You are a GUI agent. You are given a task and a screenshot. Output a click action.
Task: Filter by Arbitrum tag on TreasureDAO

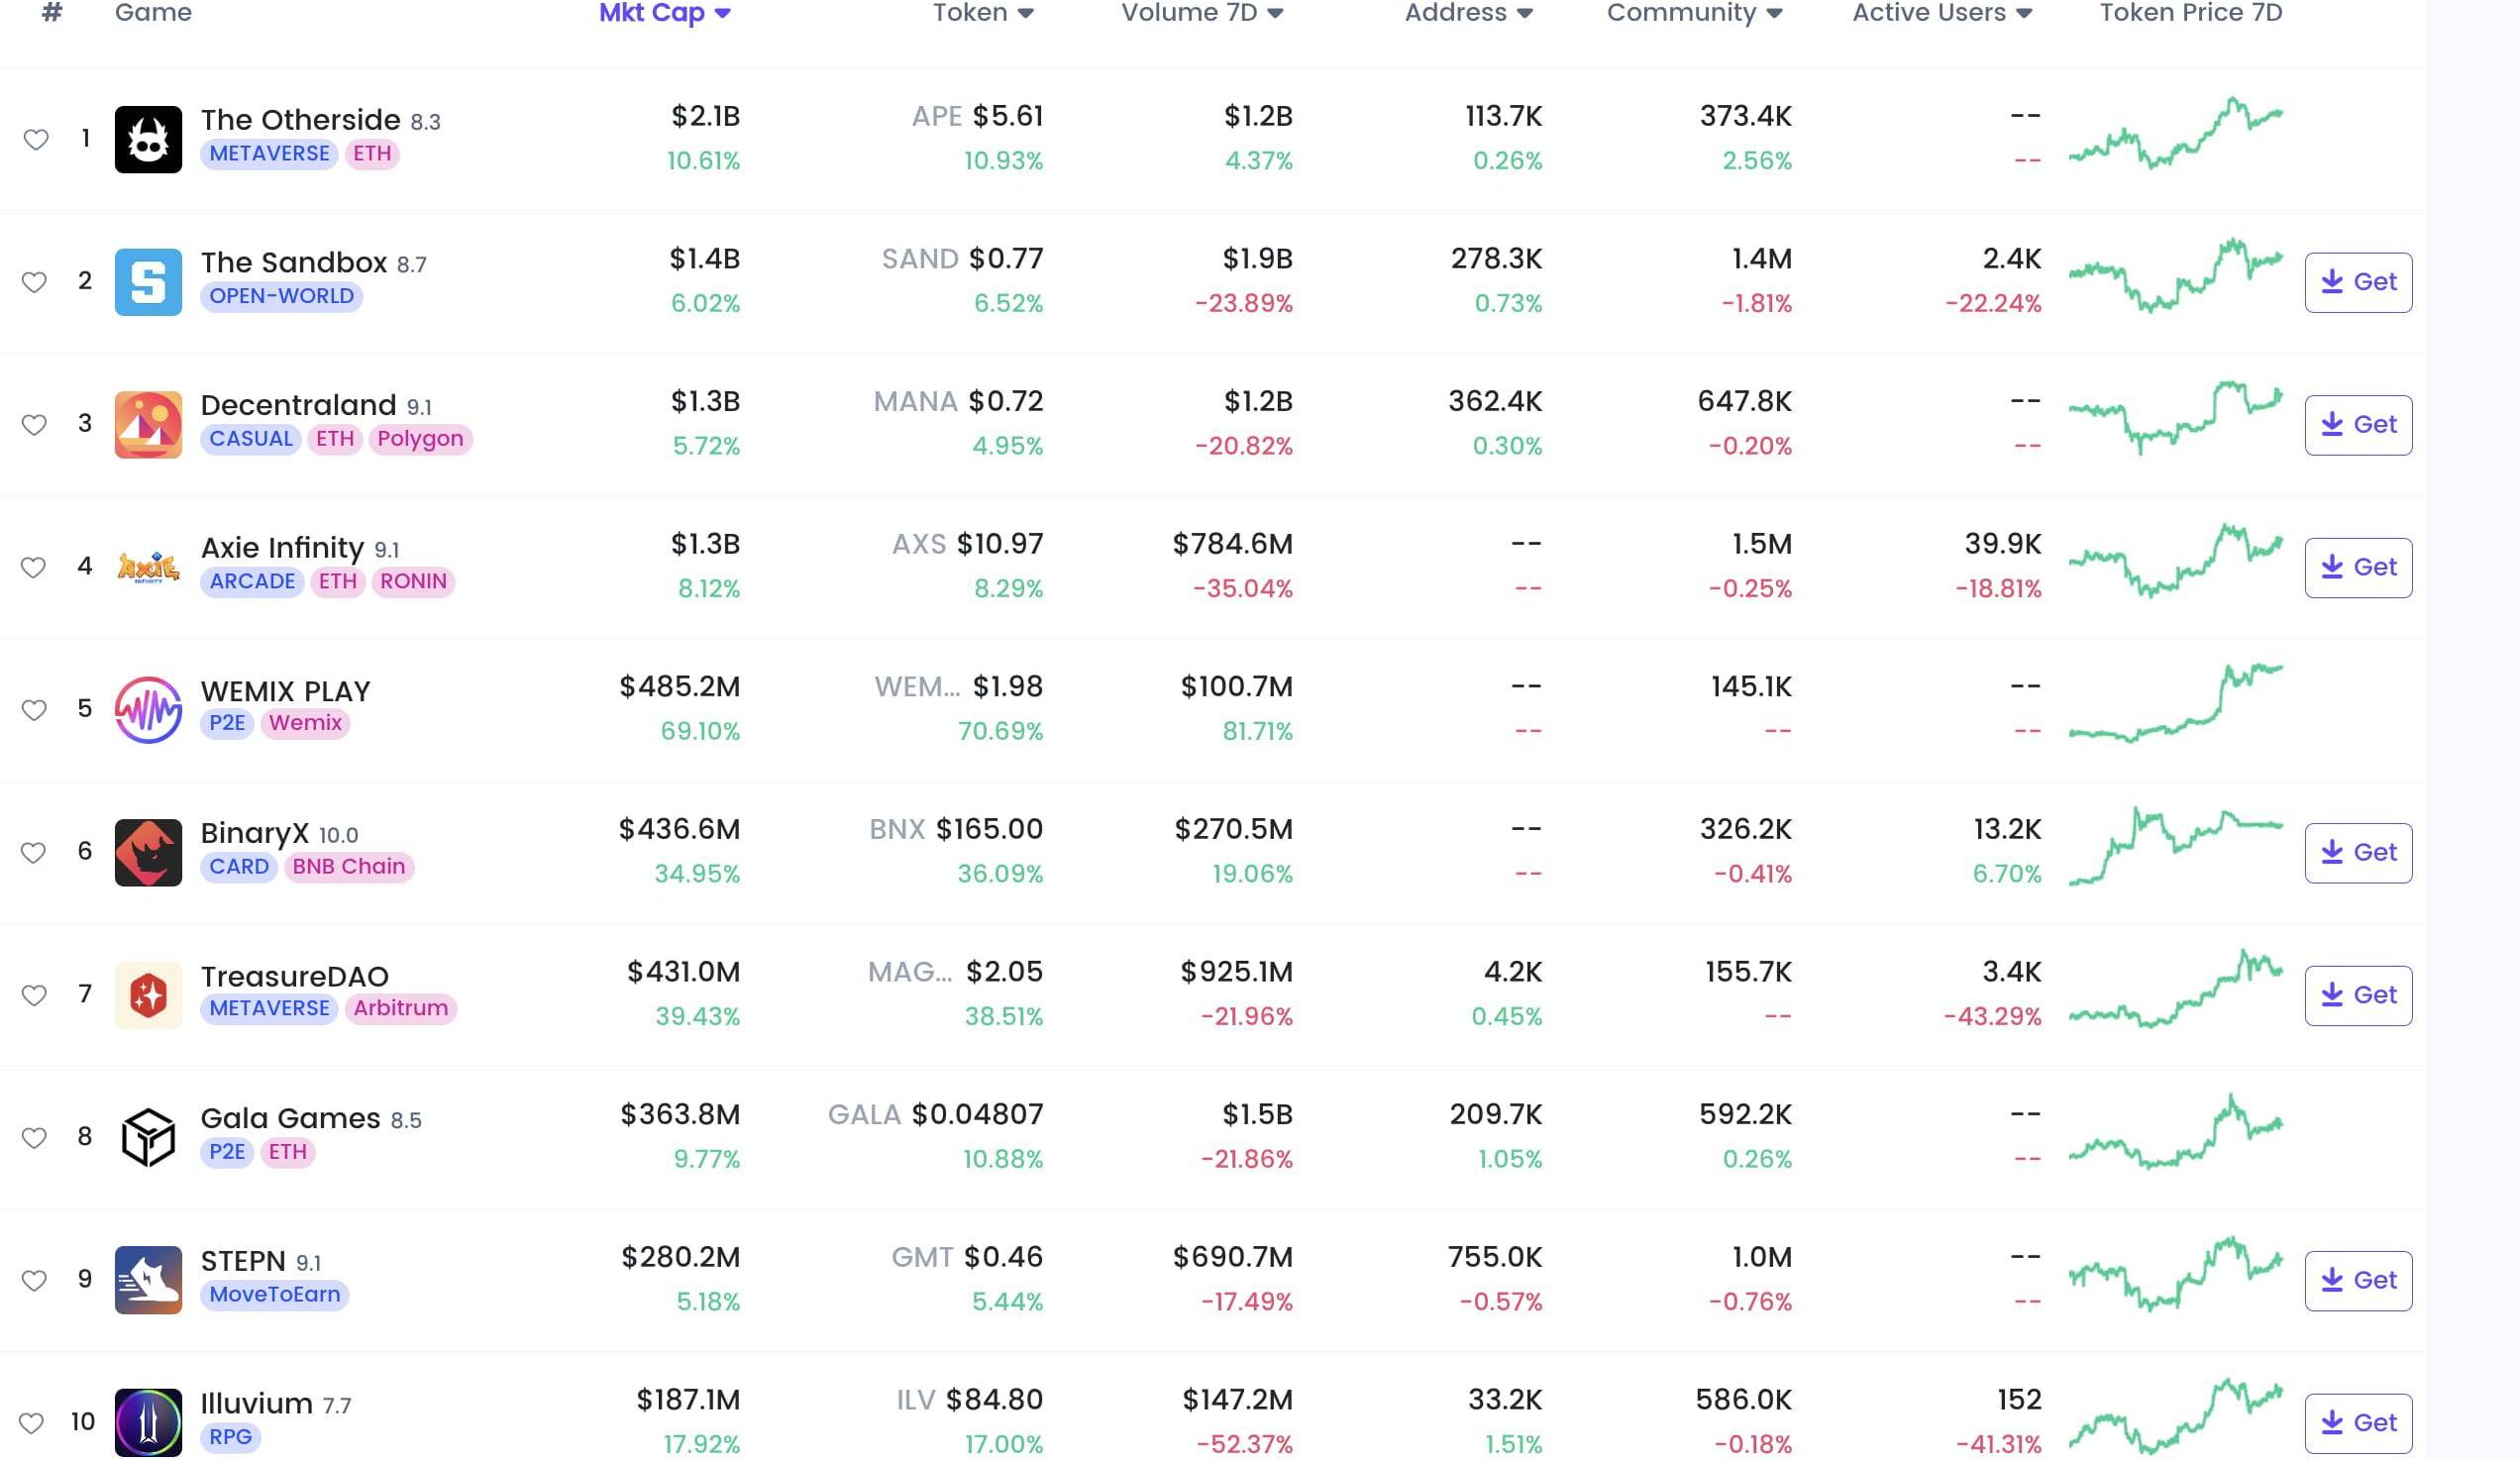400,1008
